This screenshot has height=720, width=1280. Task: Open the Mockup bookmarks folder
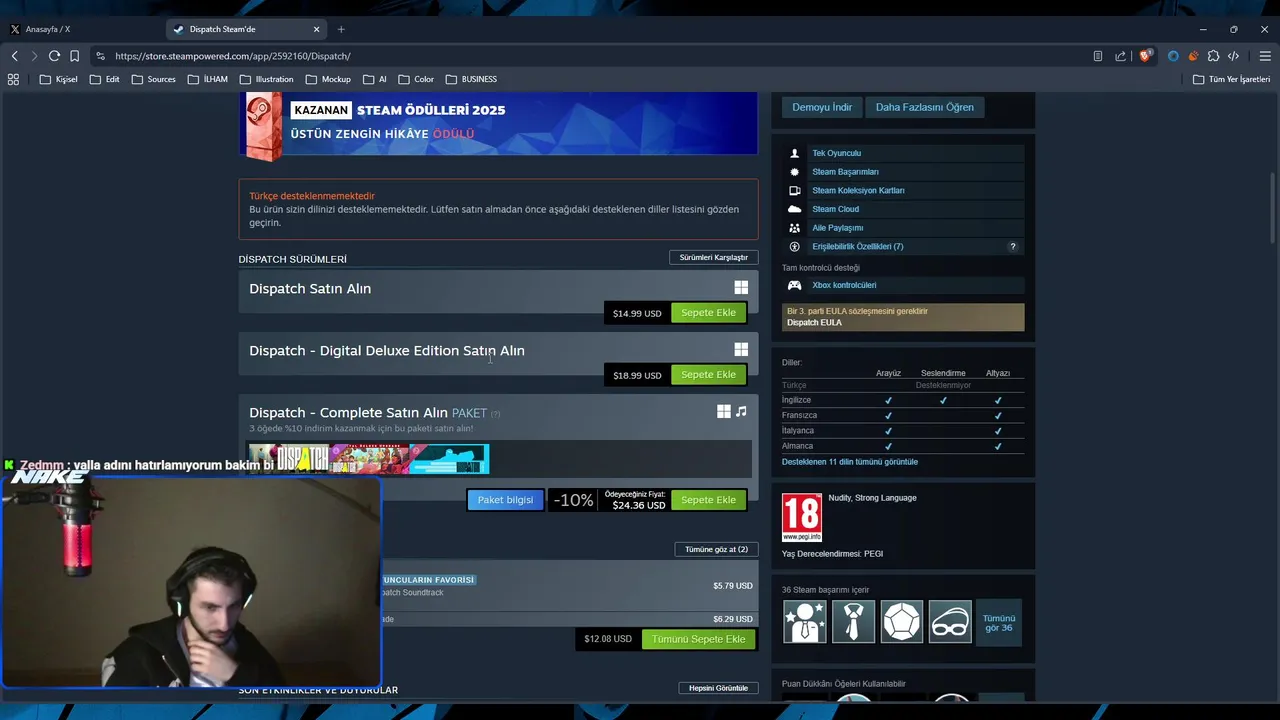point(328,79)
